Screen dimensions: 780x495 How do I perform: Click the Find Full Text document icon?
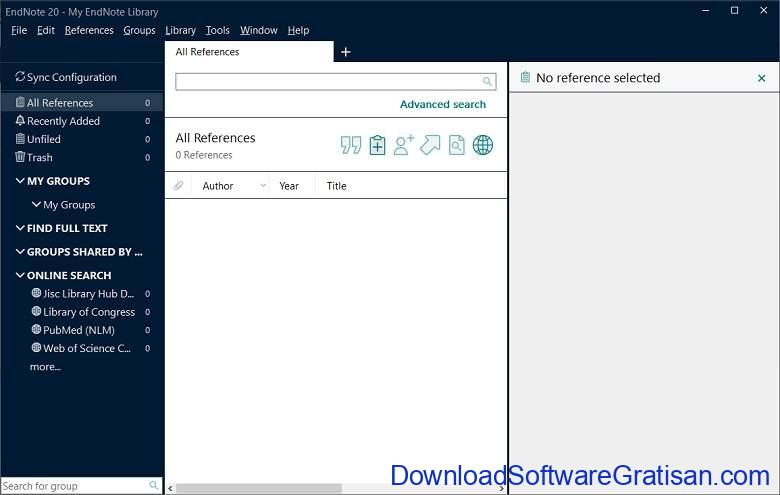point(457,145)
